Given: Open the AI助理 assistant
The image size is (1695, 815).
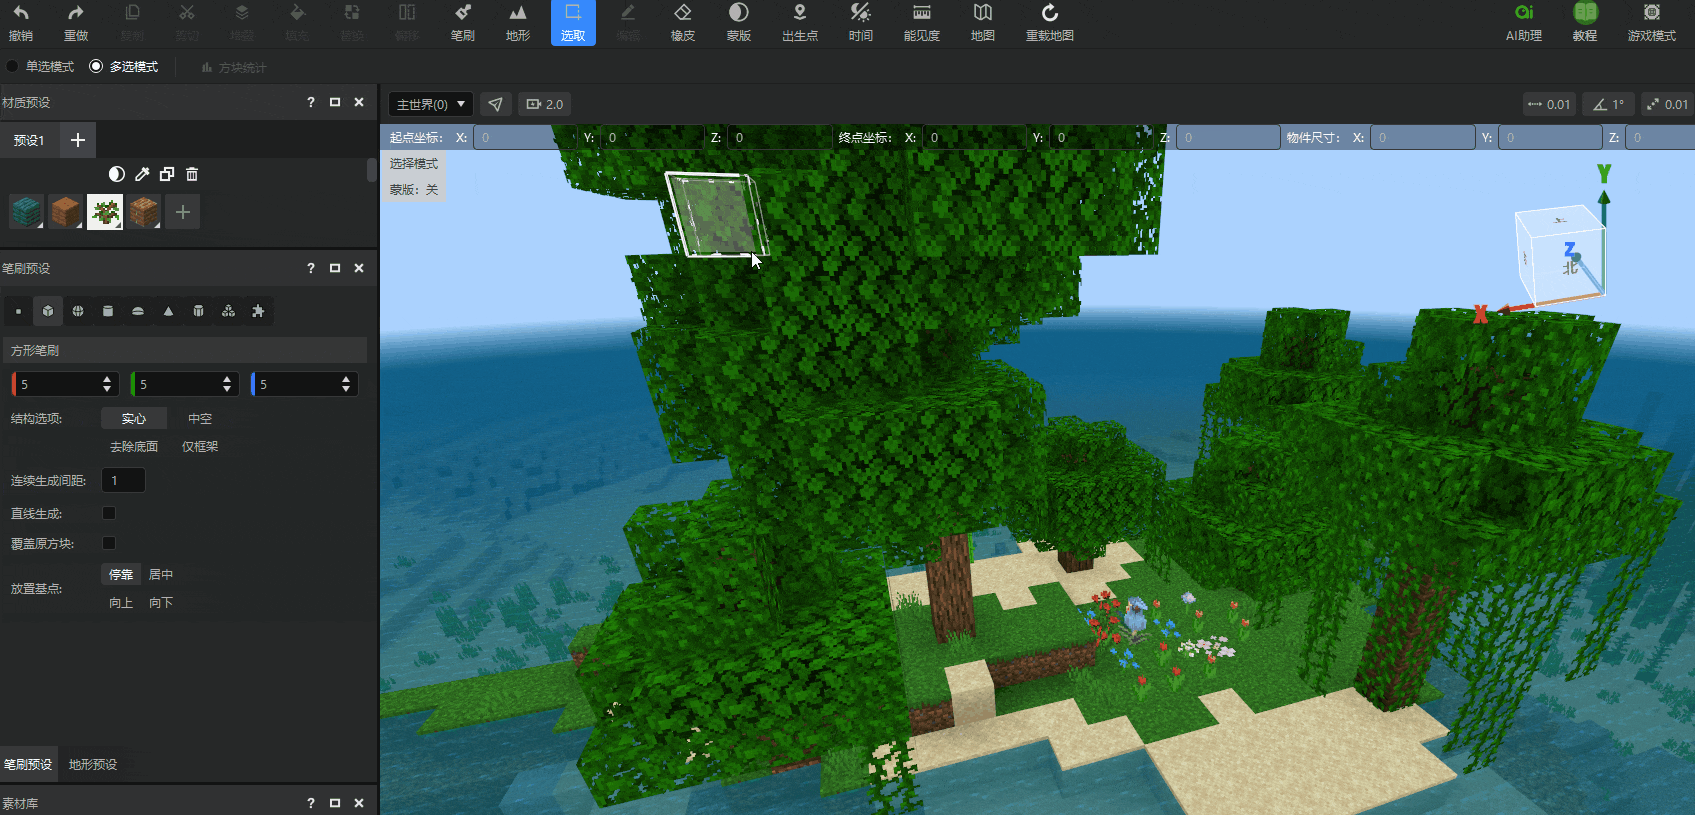Looking at the screenshot, I should pyautogui.click(x=1524, y=22).
